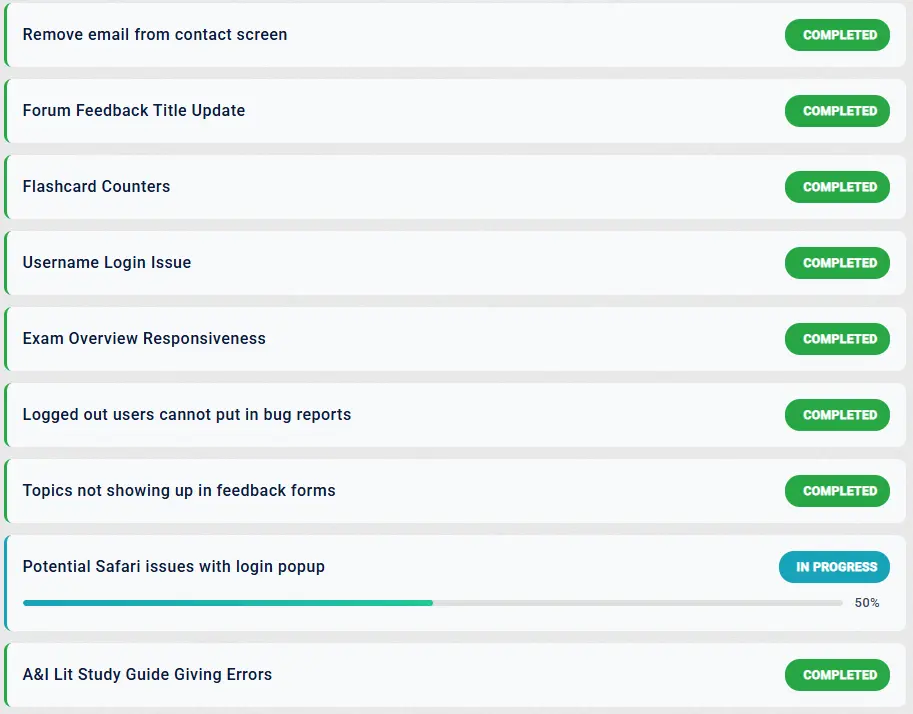Click the COMPLETED badge on 'Exam Overview Responsiveness'
The height and width of the screenshot is (714, 913).
[837, 338]
